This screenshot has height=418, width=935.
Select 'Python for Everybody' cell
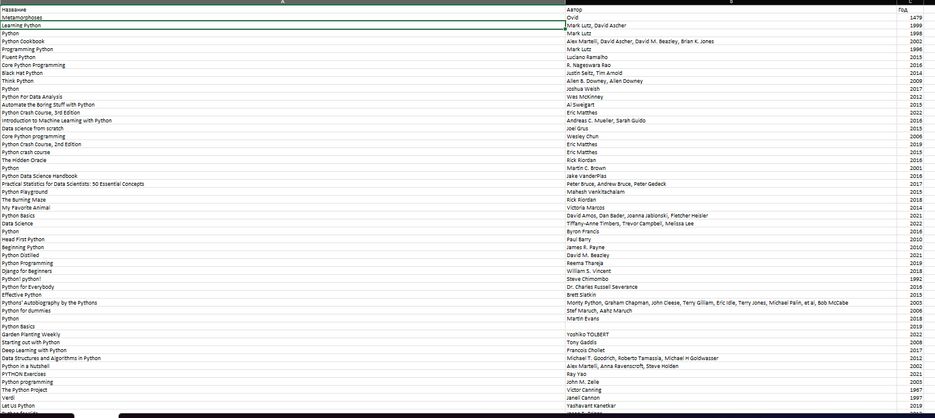click(283, 287)
